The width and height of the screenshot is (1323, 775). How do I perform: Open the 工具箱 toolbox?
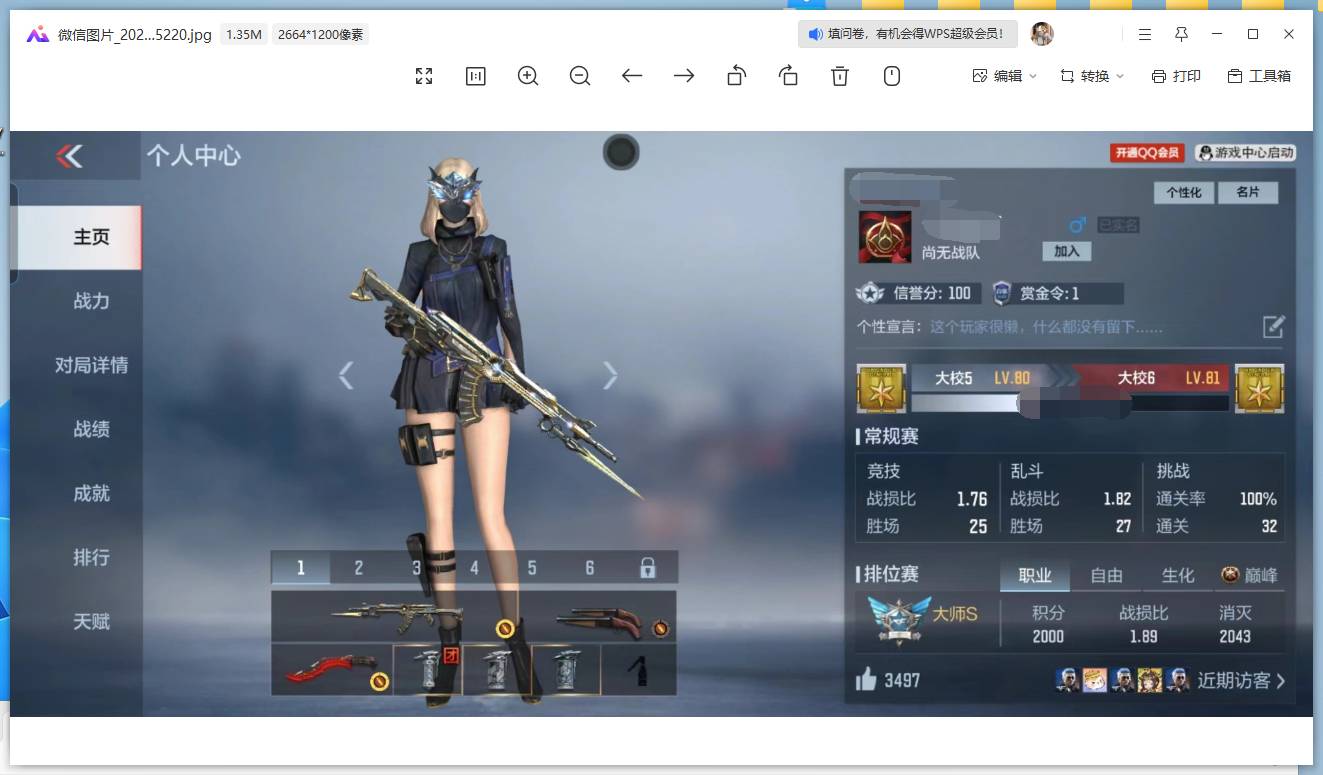[1259, 76]
